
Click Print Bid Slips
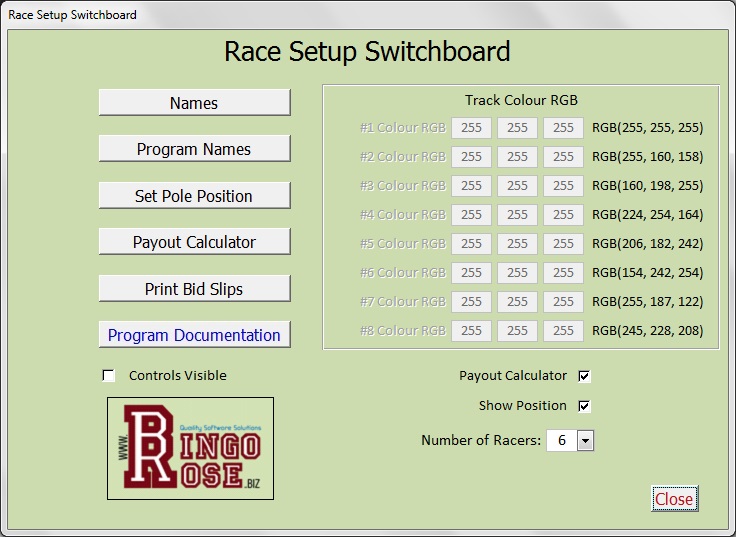tap(194, 289)
